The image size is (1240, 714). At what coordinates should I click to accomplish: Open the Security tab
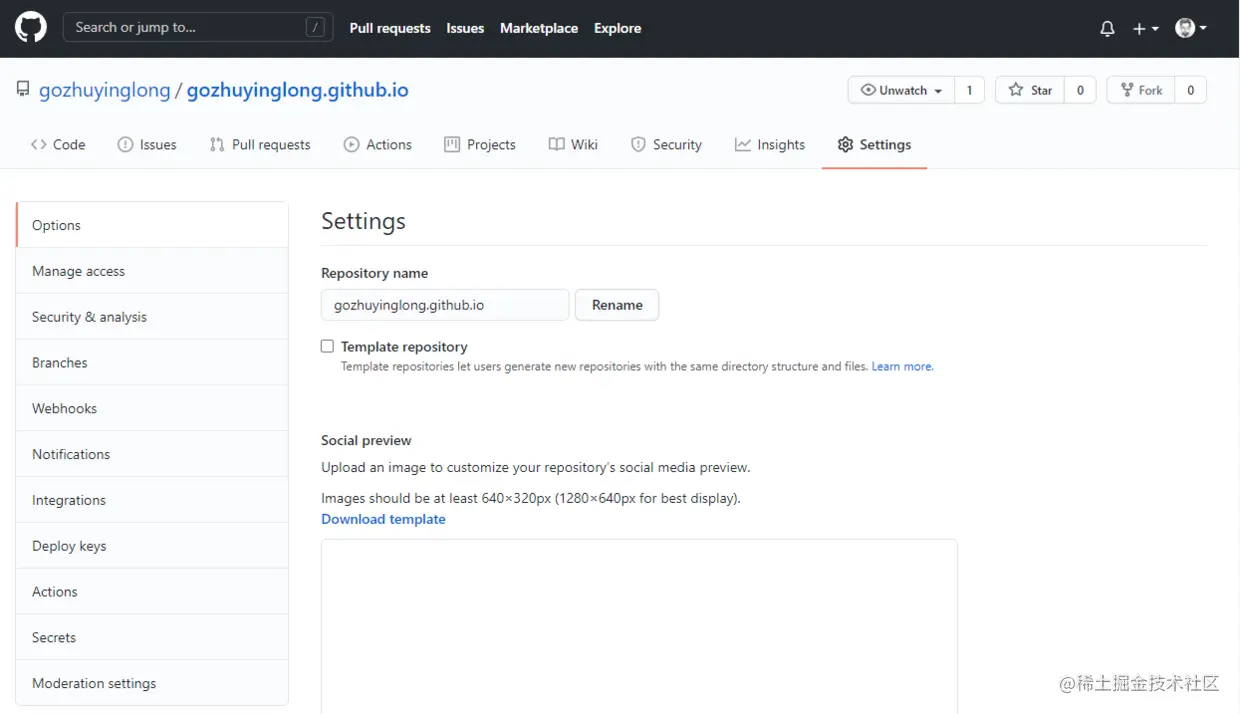tap(666, 144)
